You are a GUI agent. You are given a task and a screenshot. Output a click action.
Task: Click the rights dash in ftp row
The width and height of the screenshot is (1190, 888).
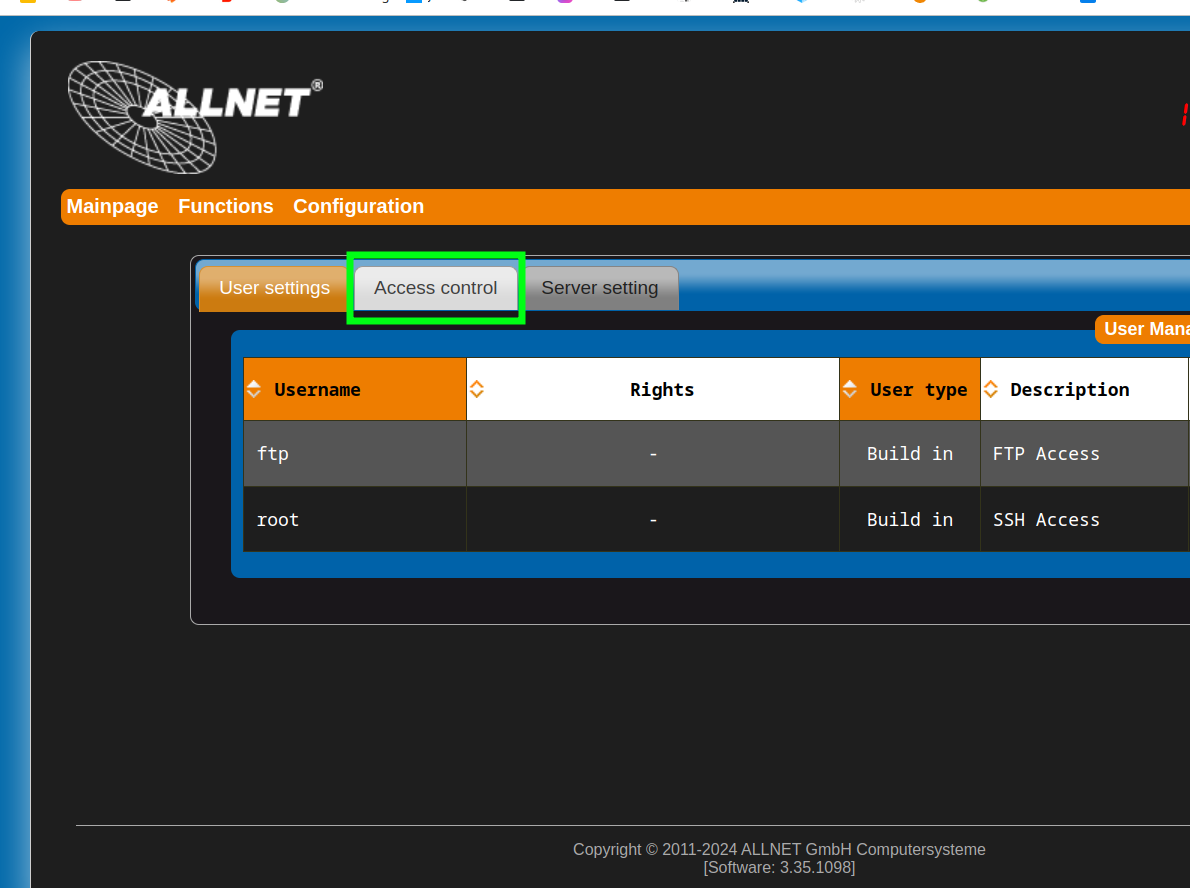[653, 454]
